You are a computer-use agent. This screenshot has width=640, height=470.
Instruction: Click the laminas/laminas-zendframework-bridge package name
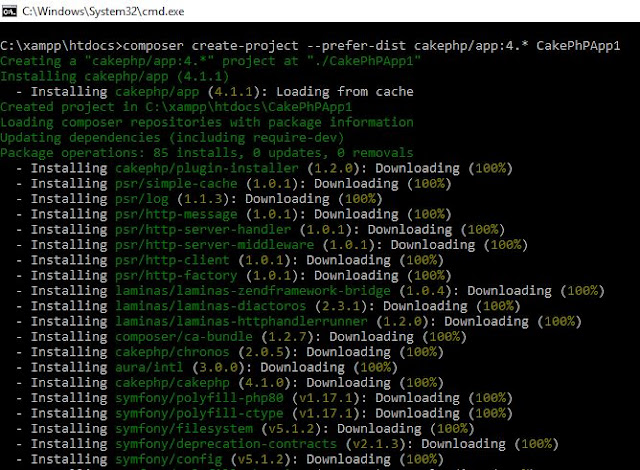click(x=253, y=290)
